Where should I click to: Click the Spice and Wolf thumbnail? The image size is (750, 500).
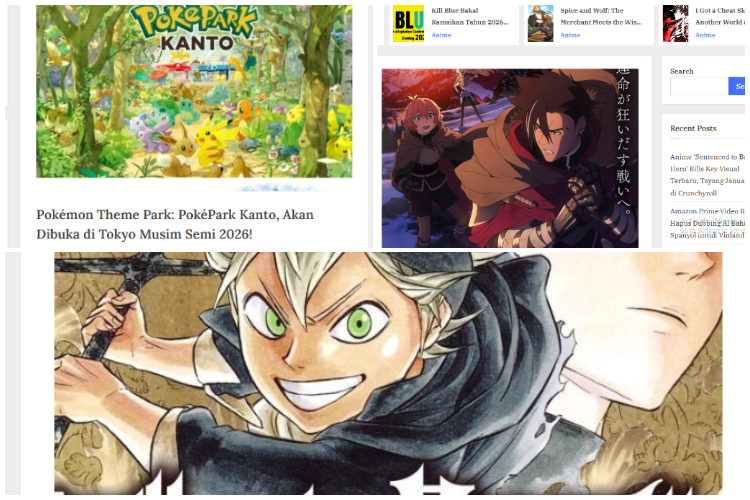point(540,23)
